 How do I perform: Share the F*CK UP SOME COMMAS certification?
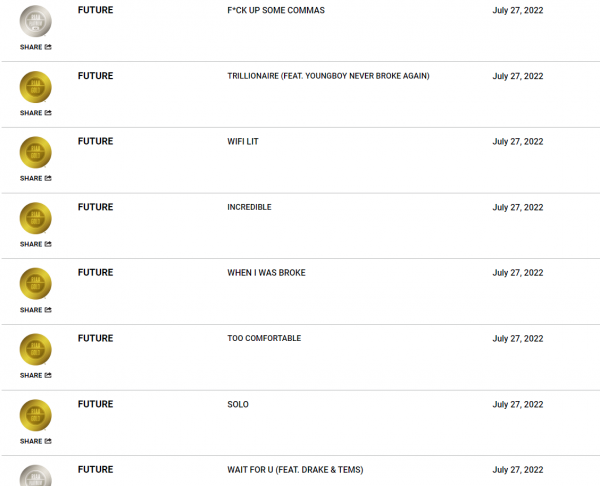(x=36, y=47)
